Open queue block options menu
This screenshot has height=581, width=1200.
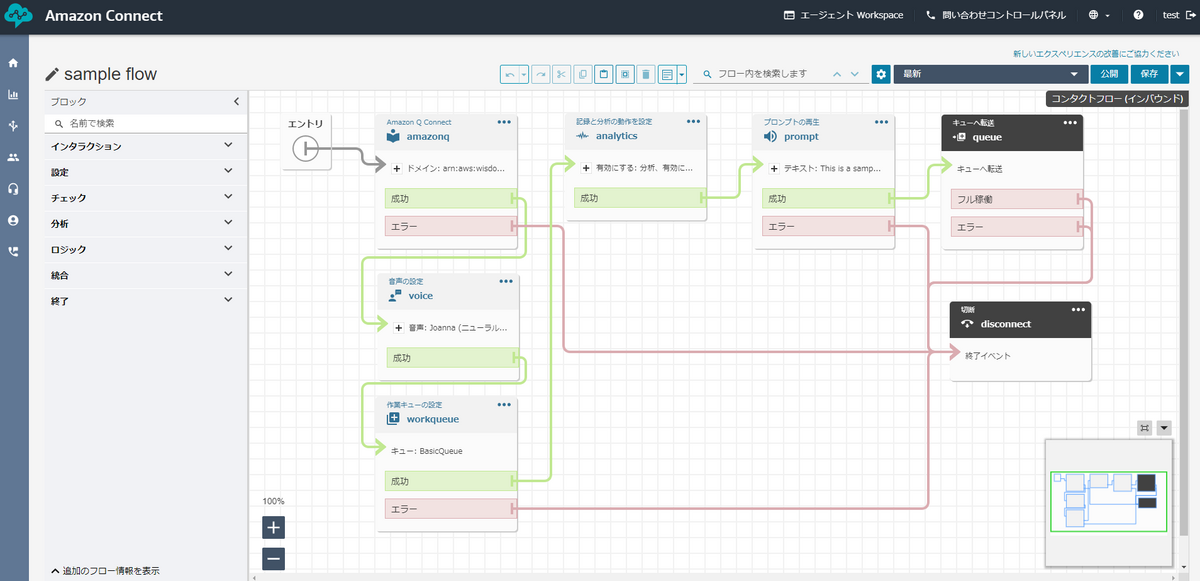(x=1070, y=122)
